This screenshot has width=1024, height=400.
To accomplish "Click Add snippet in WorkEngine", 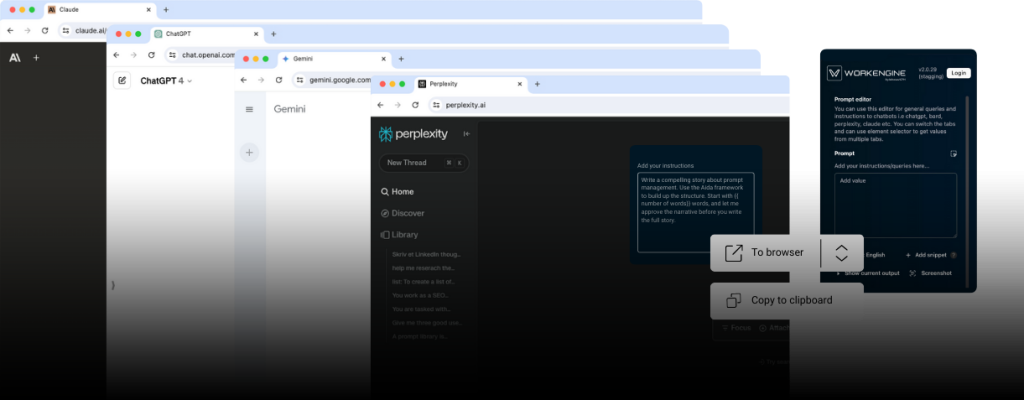I will click(925, 255).
